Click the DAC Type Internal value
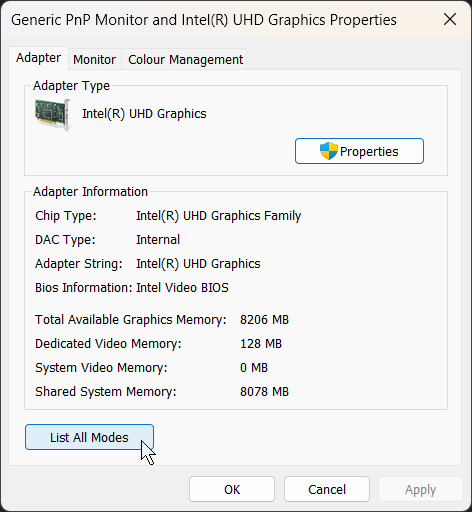 click(x=158, y=240)
